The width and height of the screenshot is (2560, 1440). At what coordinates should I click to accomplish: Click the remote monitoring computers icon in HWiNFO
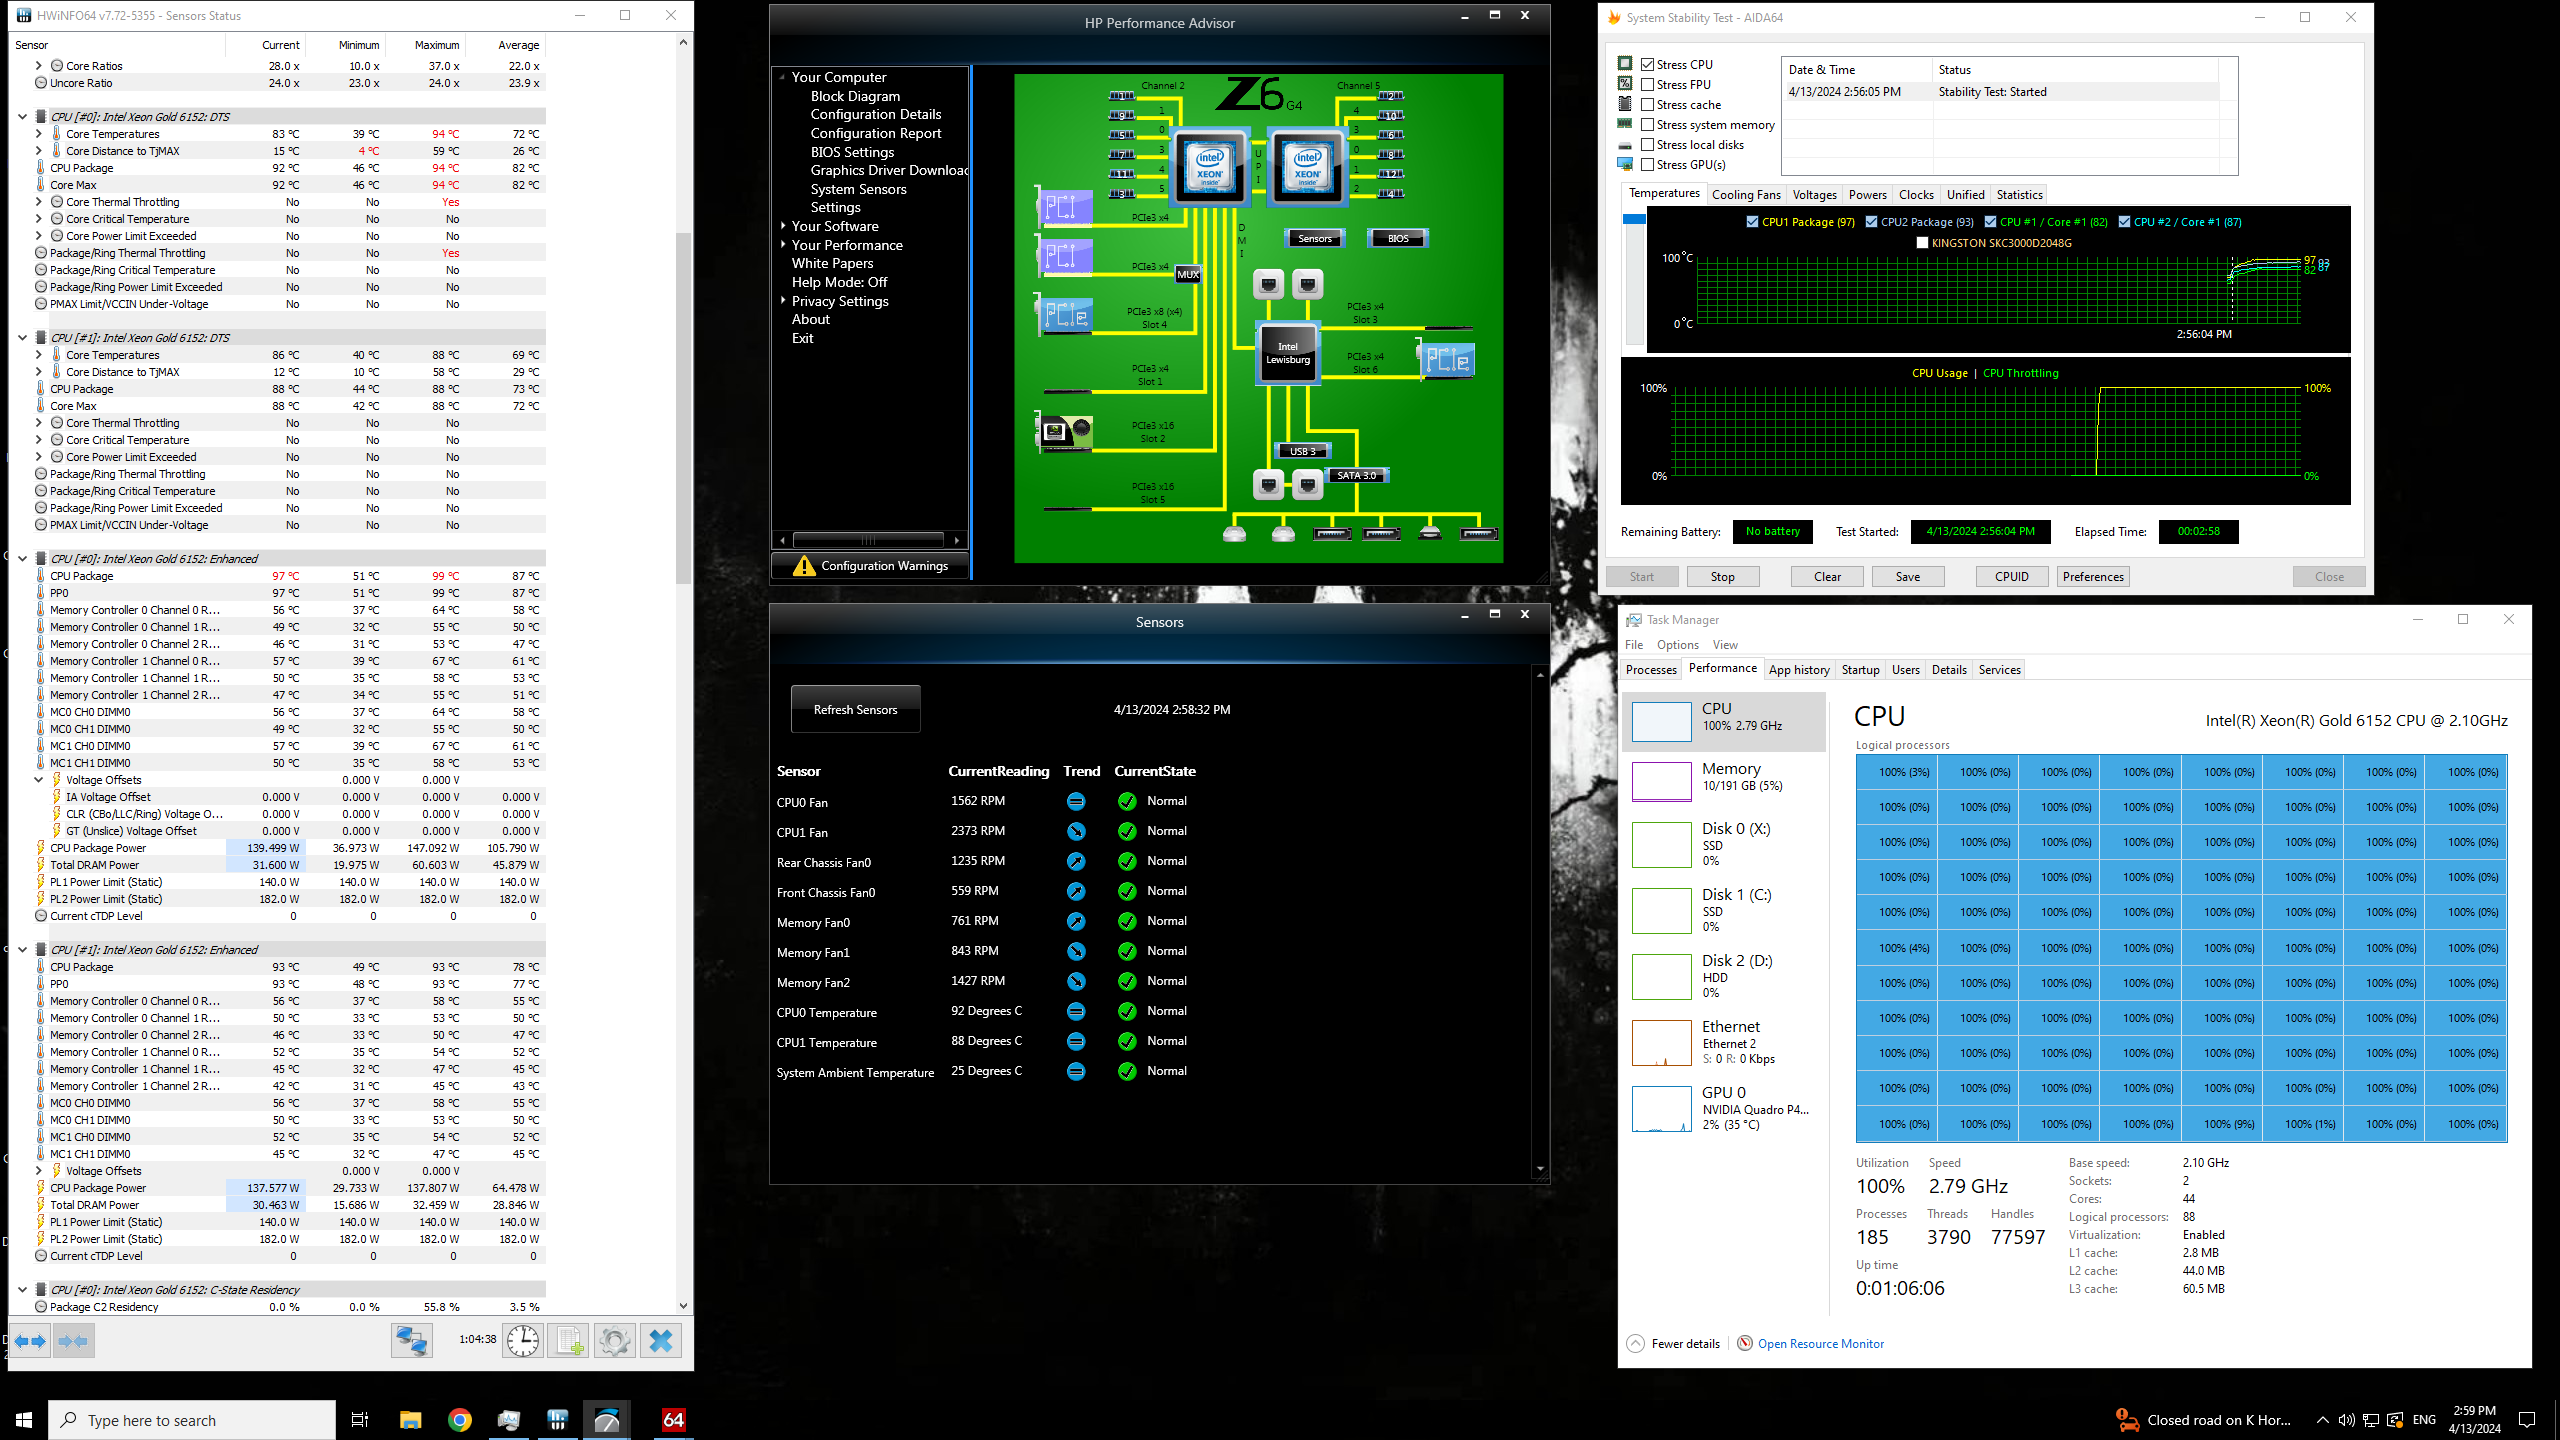coord(411,1340)
